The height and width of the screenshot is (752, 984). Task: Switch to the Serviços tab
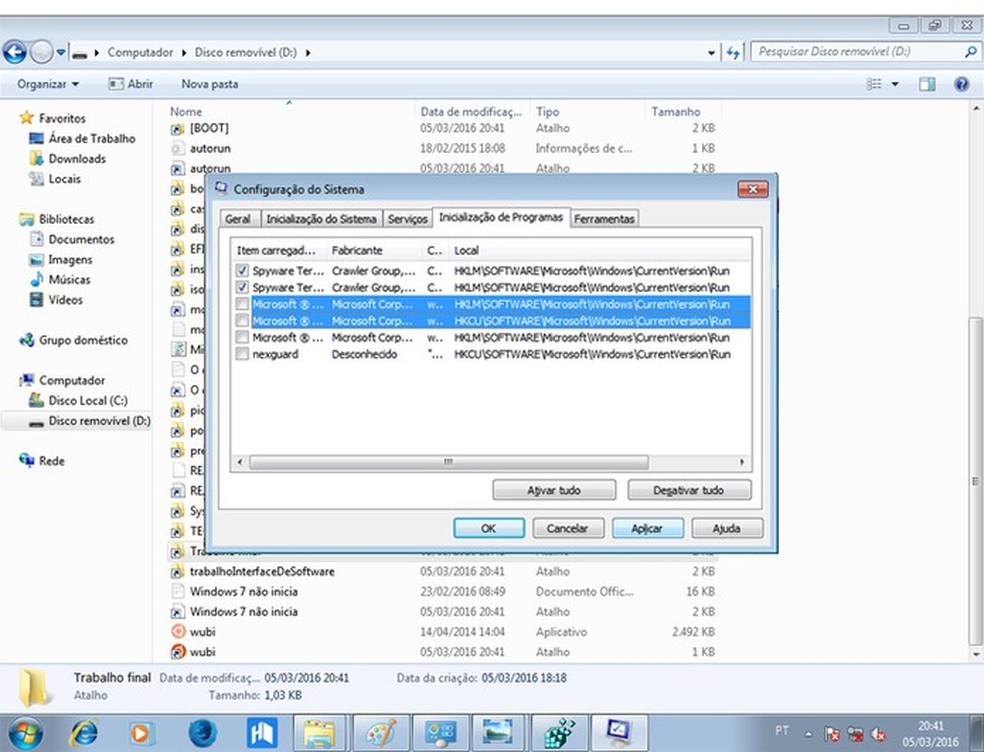[407, 219]
